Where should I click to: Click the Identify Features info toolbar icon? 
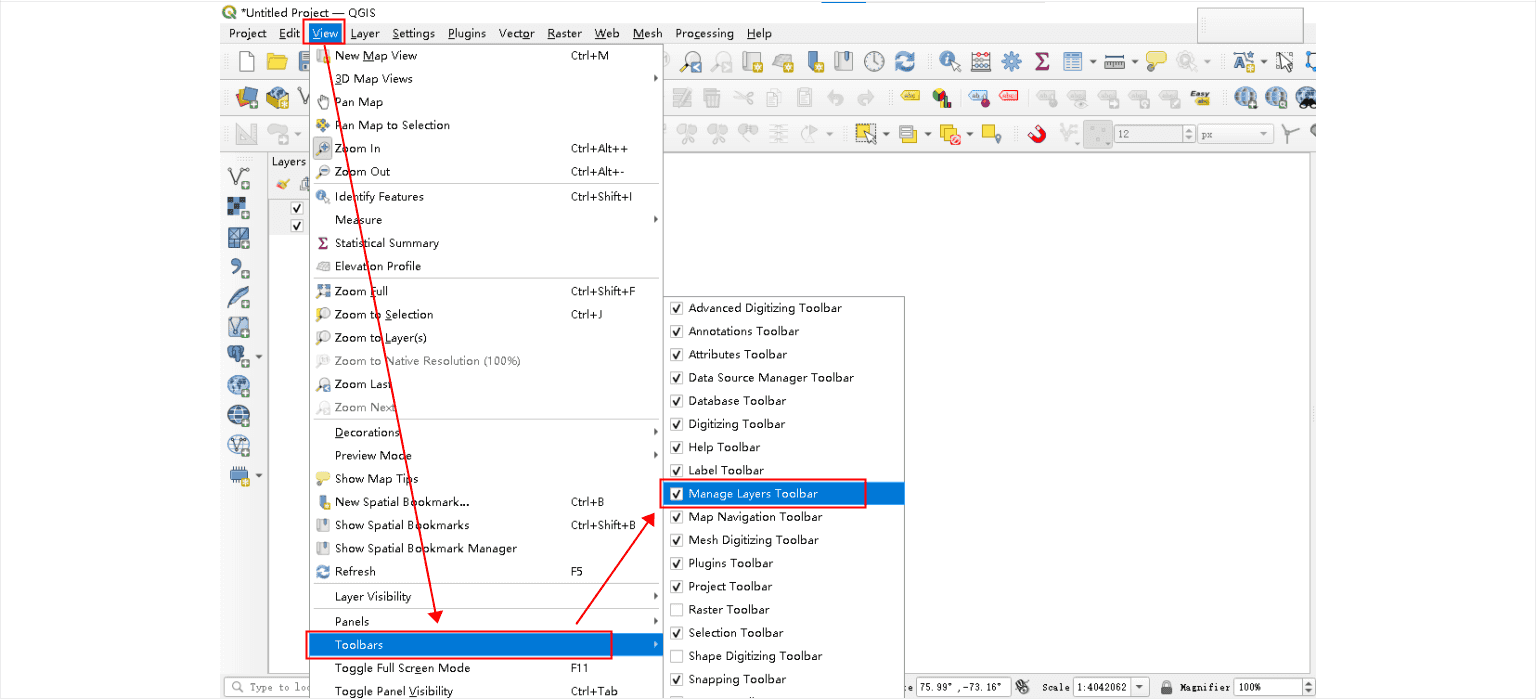point(950,62)
